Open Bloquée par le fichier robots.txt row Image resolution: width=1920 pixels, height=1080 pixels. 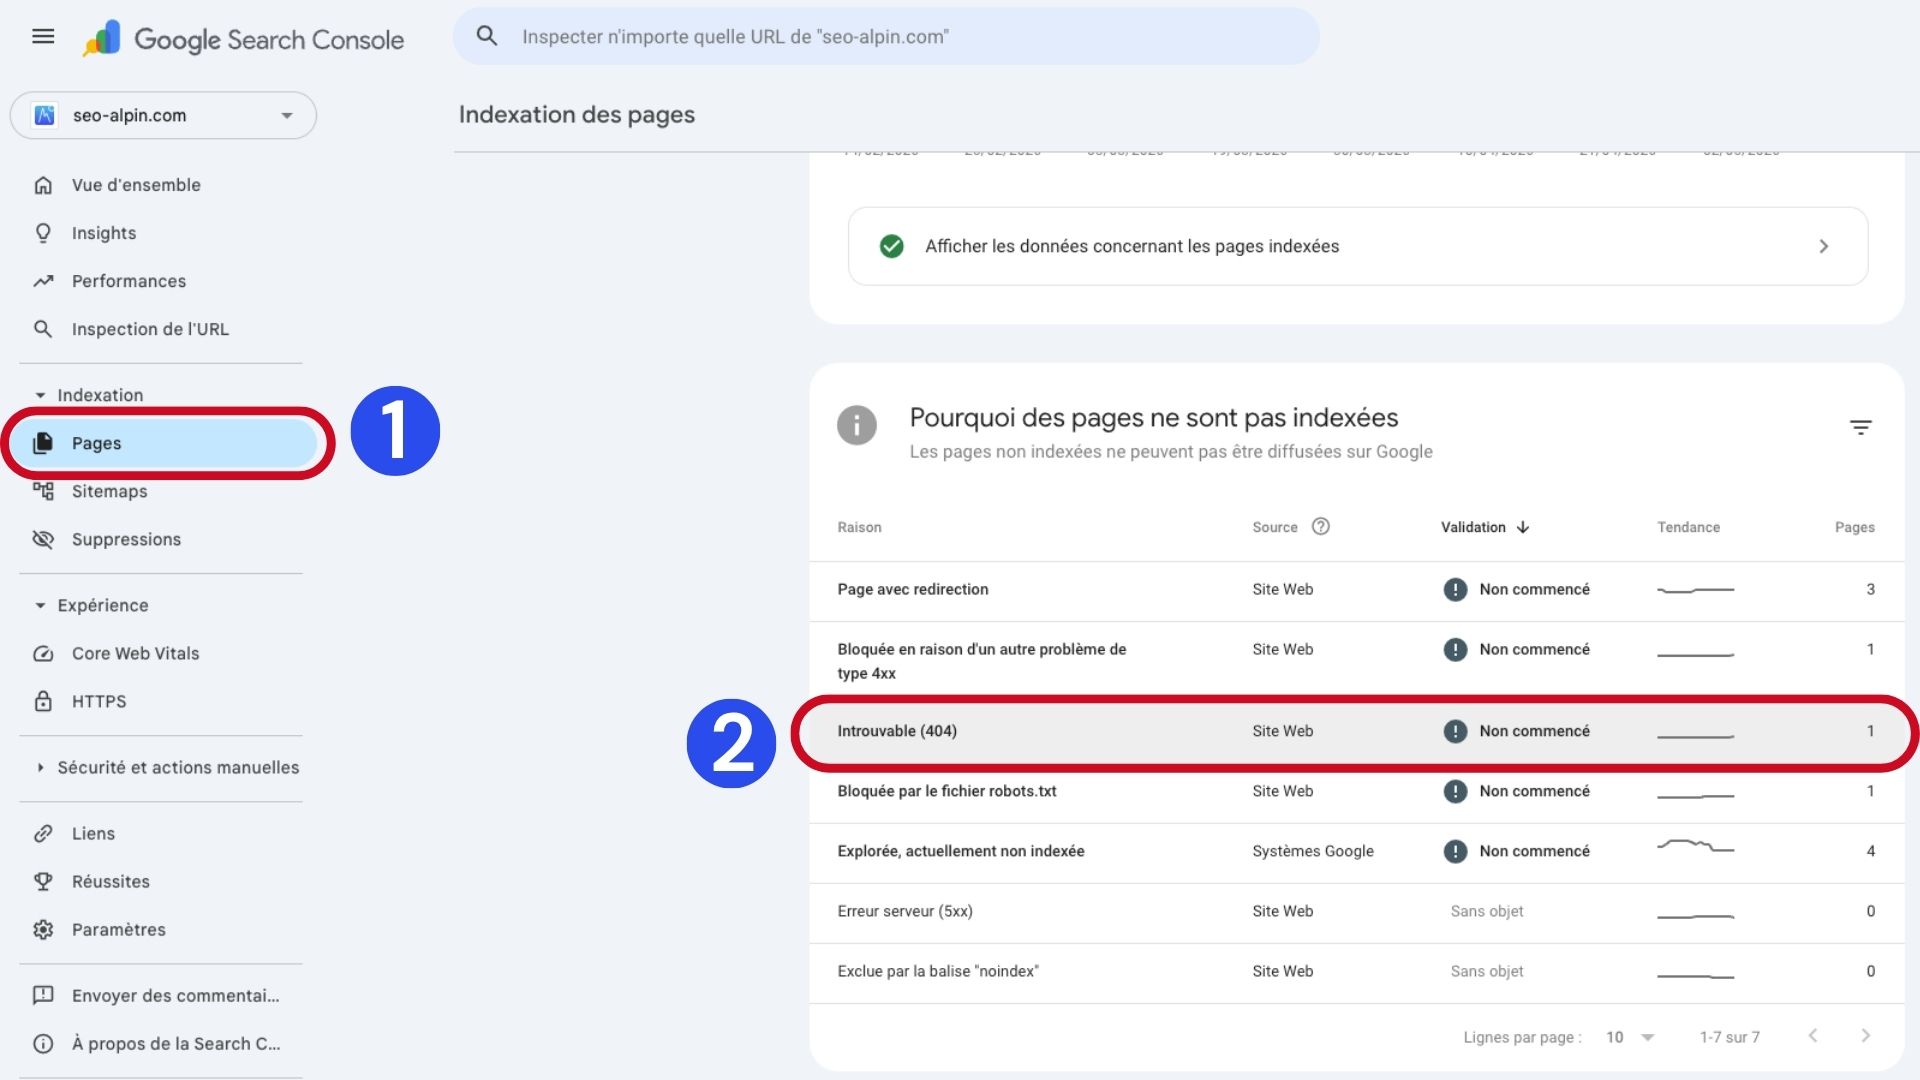pos(1357,791)
